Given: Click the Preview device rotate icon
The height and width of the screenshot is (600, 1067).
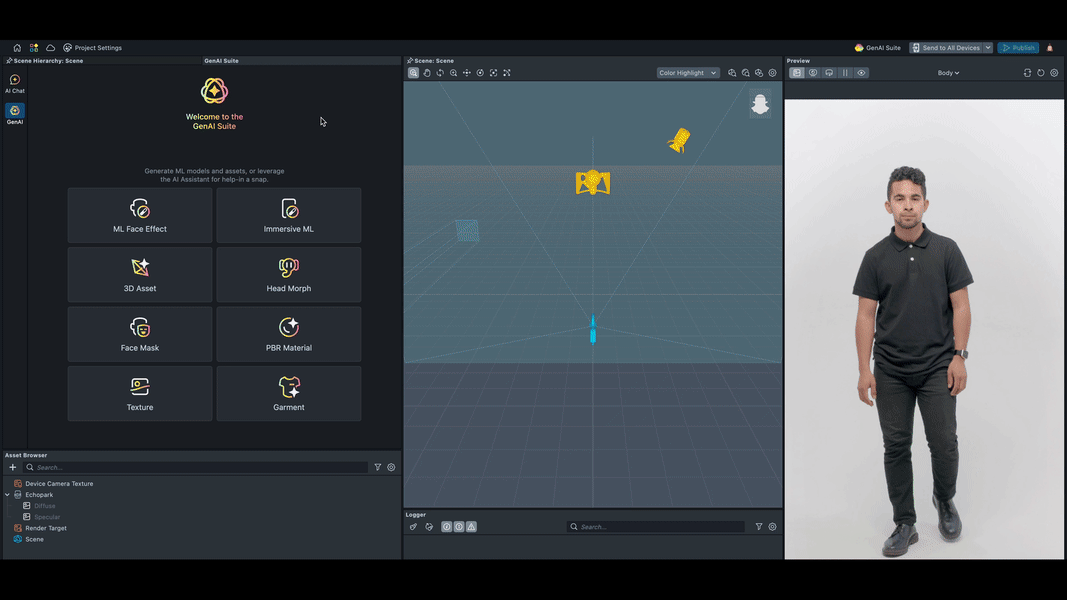Looking at the screenshot, I should point(1028,73).
